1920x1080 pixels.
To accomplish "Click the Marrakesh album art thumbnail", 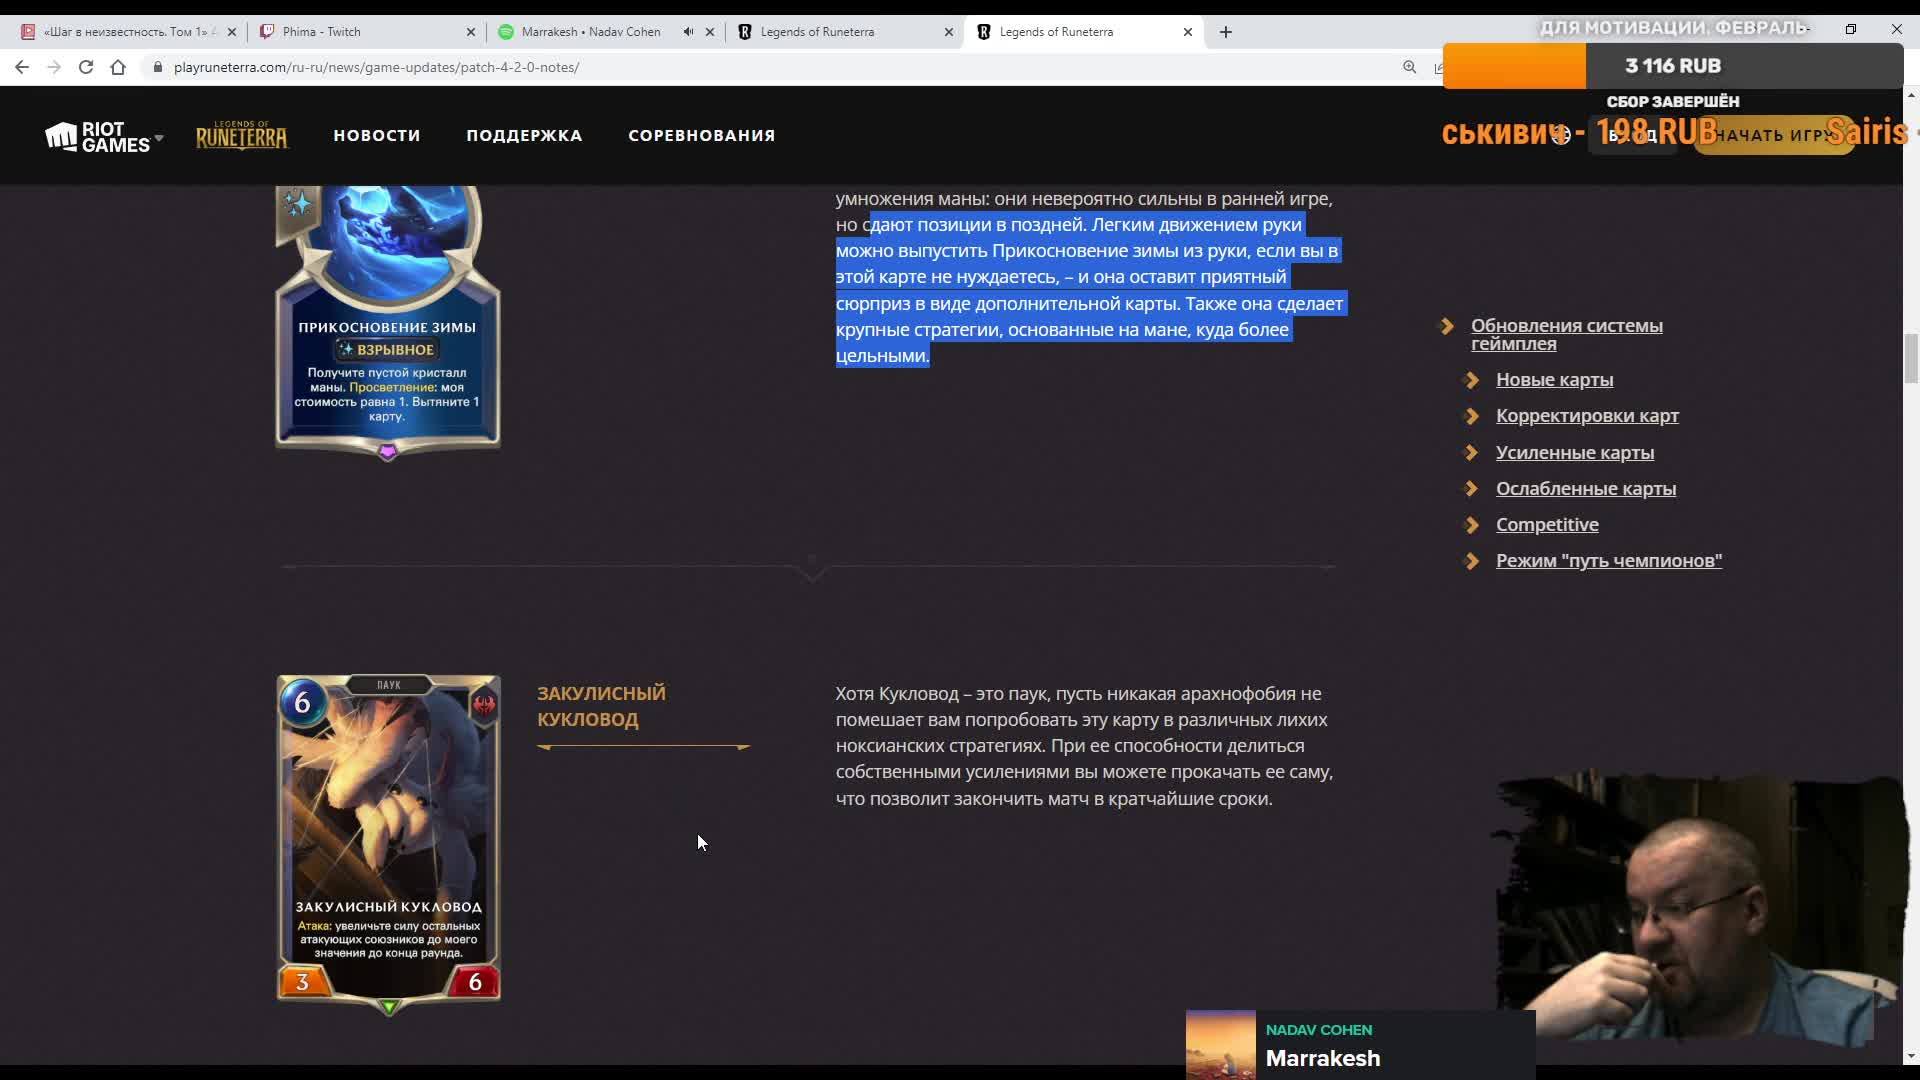I will click(1220, 1044).
